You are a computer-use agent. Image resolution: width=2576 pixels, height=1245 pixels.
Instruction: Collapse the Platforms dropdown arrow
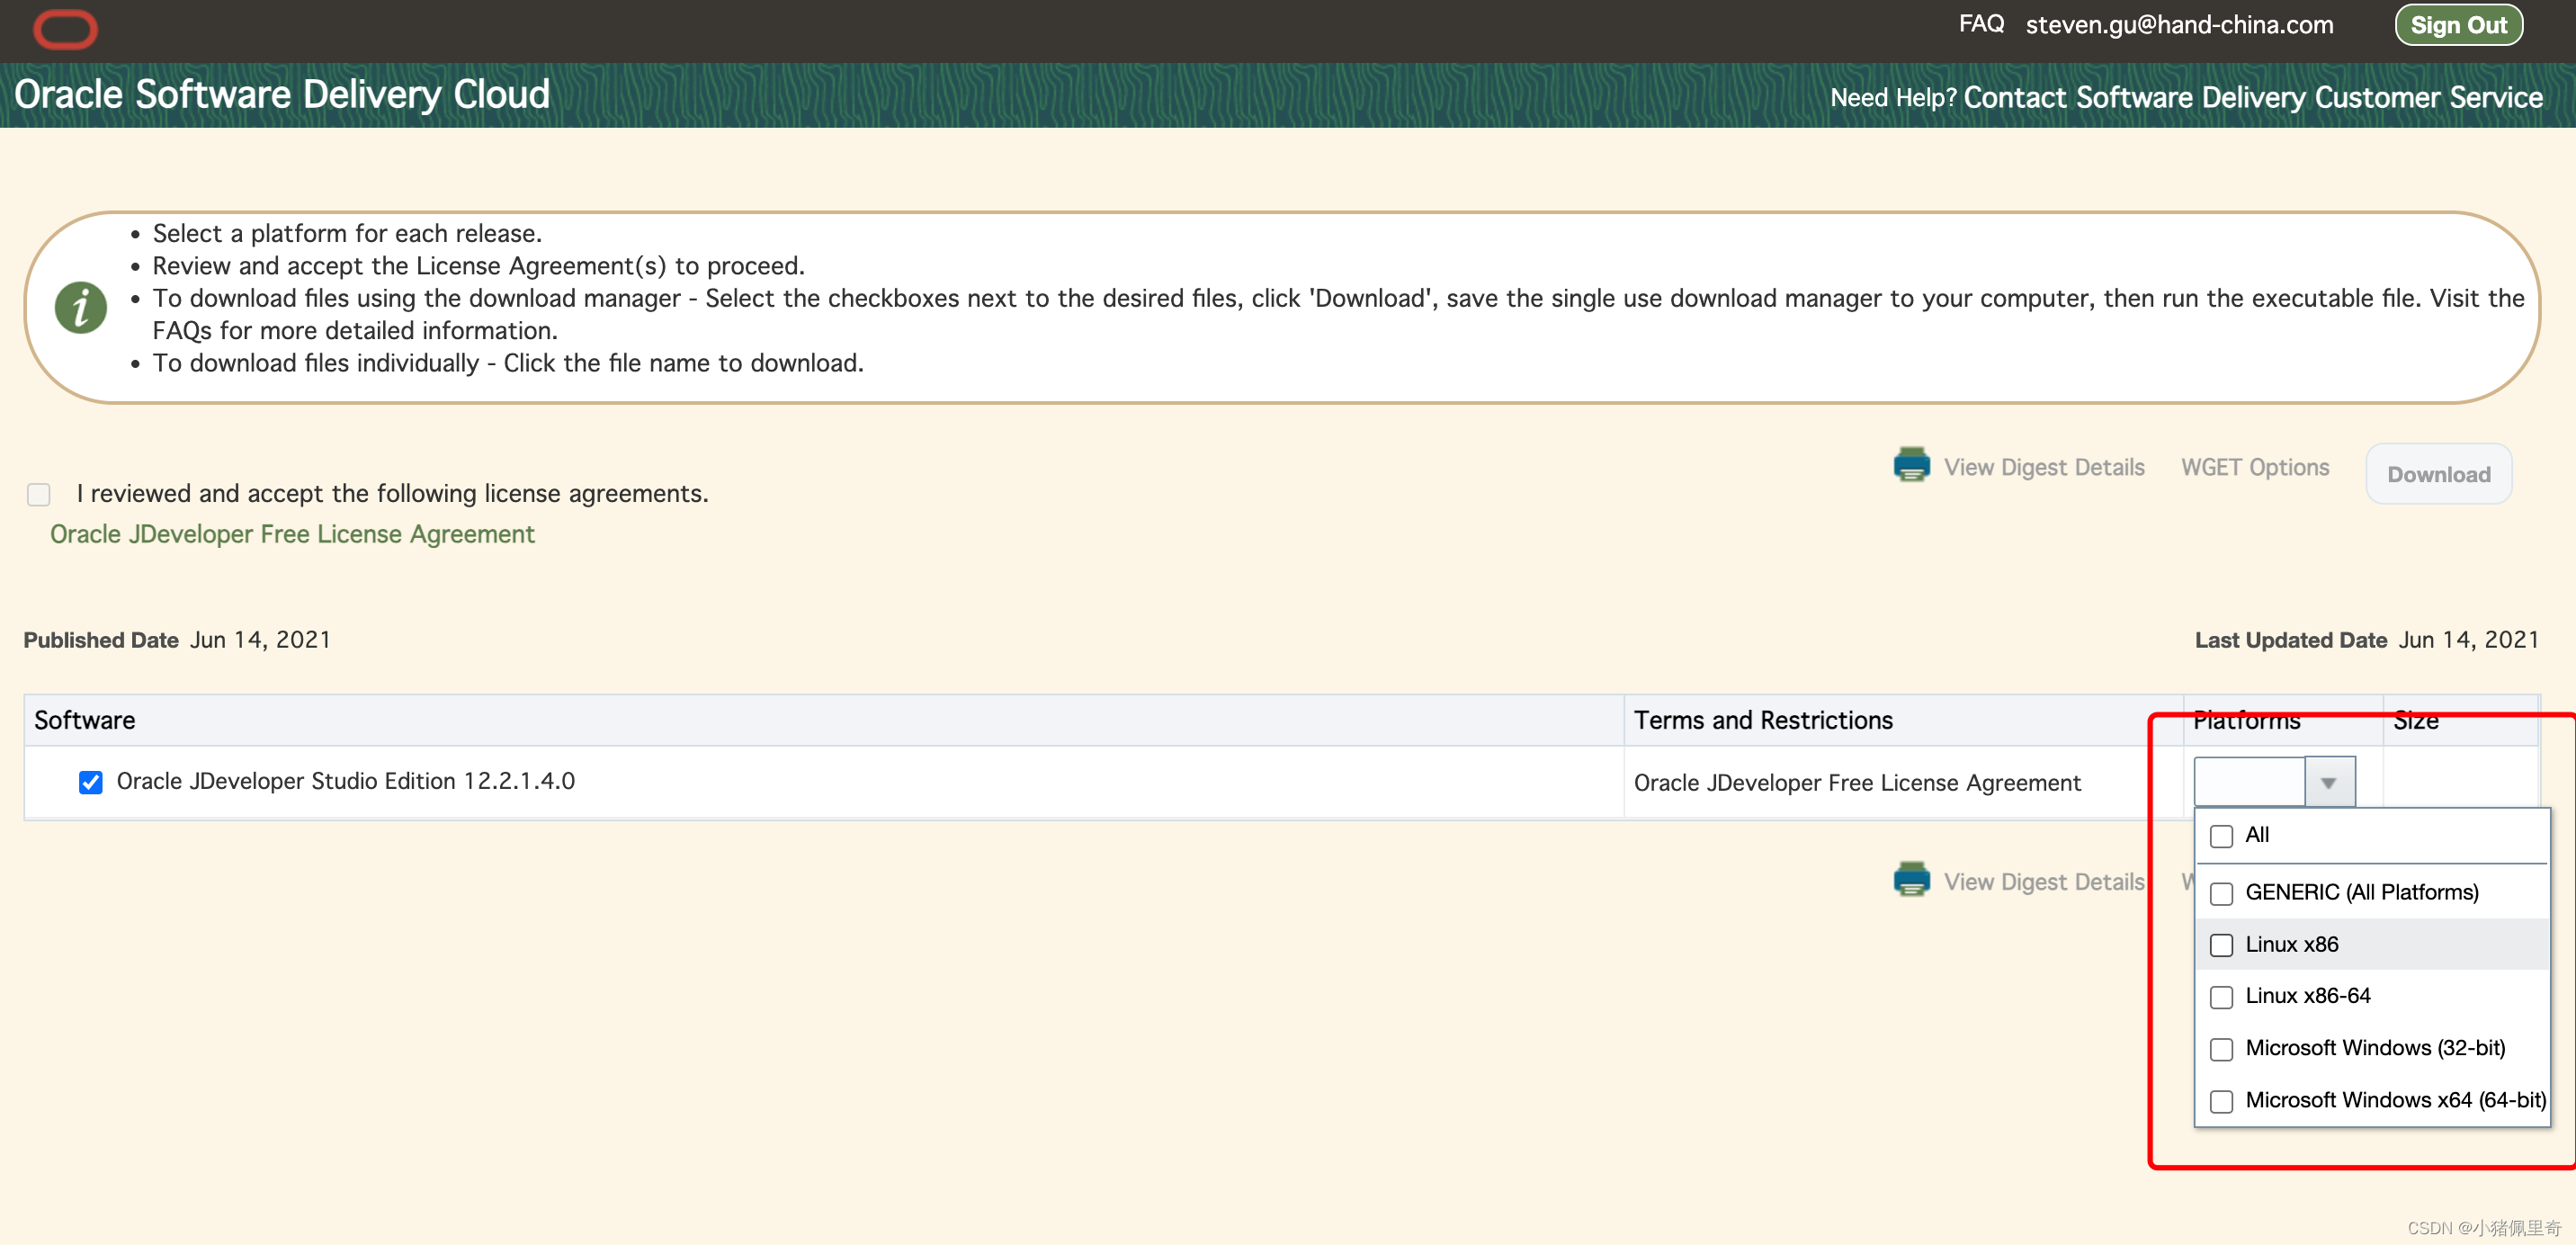point(2329,782)
